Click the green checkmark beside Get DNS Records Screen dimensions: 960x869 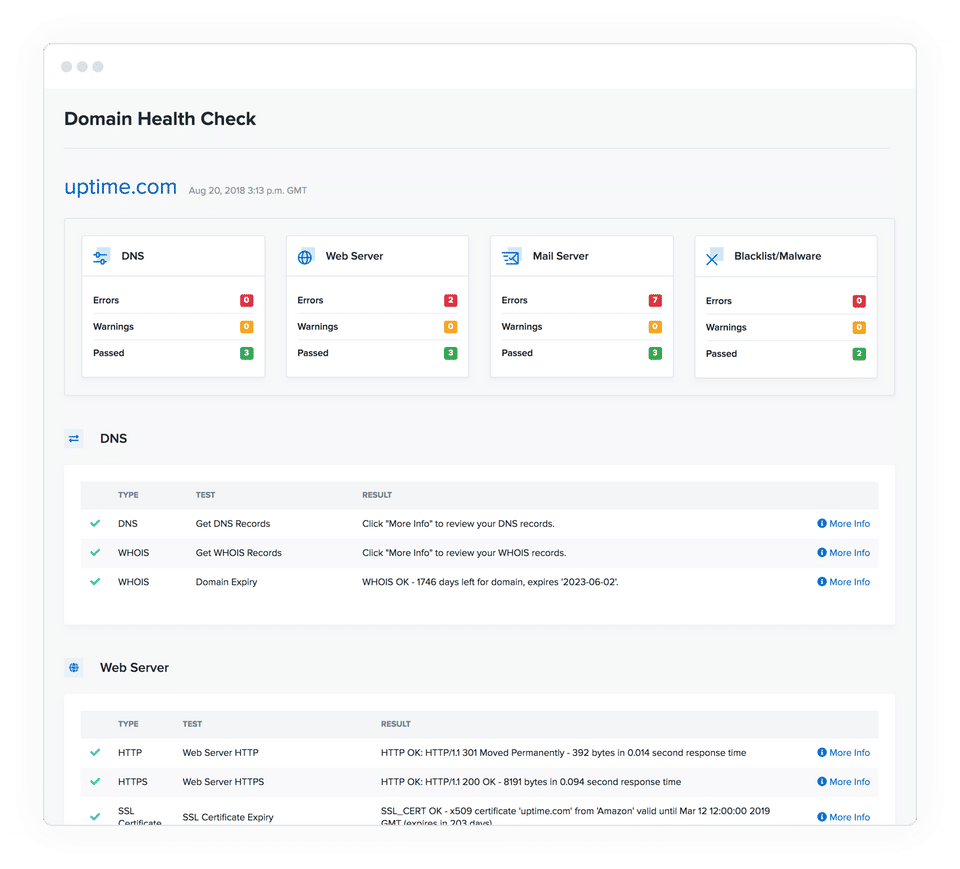[x=95, y=524]
